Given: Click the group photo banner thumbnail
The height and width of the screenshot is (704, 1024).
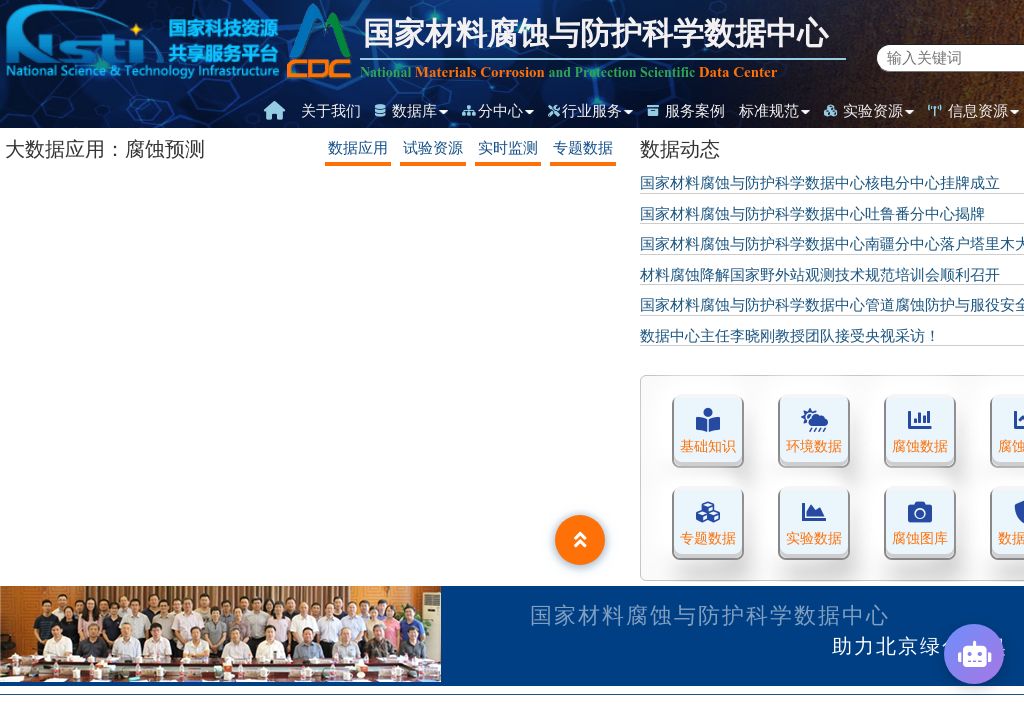Looking at the screenshot, I should (220, 635).
